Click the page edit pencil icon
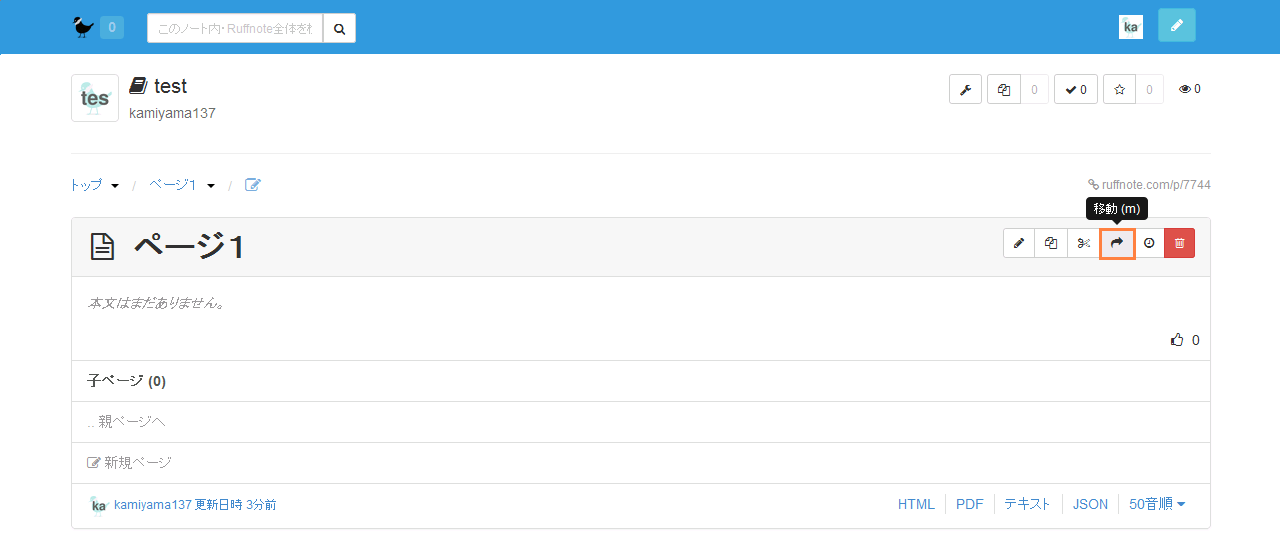Viewport: 1280px width, 535px height. pyautogui.click(x=1019, y=243)
